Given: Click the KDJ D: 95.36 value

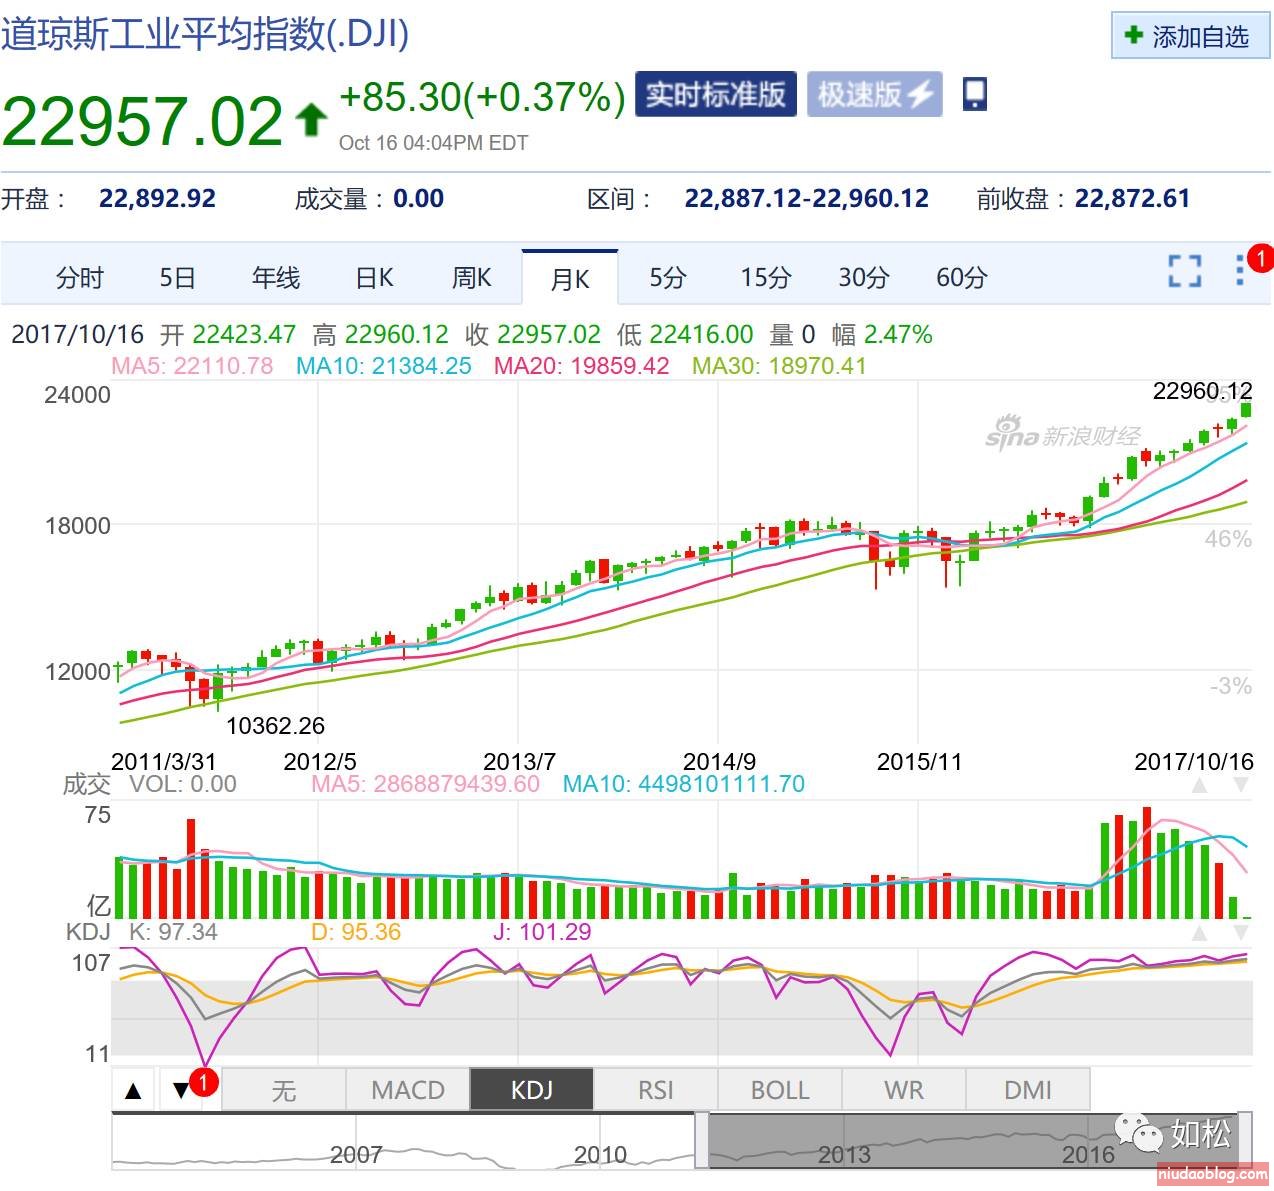Looking at the screenshot, I should click(355, 932).
